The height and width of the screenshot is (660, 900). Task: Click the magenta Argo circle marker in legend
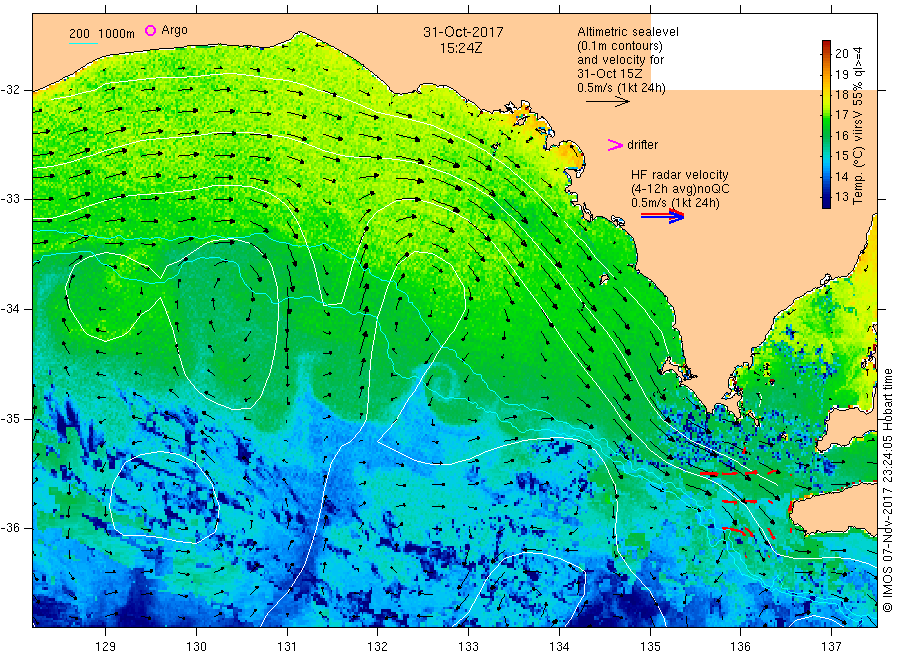pyautogui.click(x=150, y=30)
